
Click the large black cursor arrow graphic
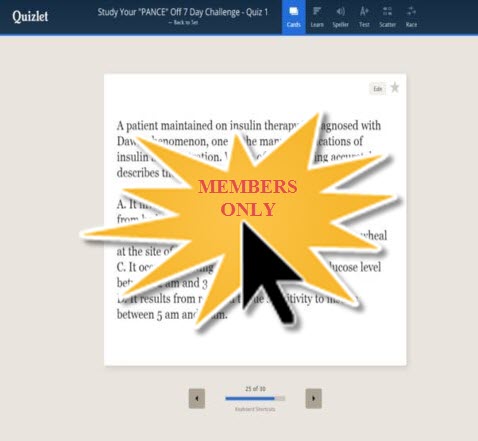[x=268, y=273]
